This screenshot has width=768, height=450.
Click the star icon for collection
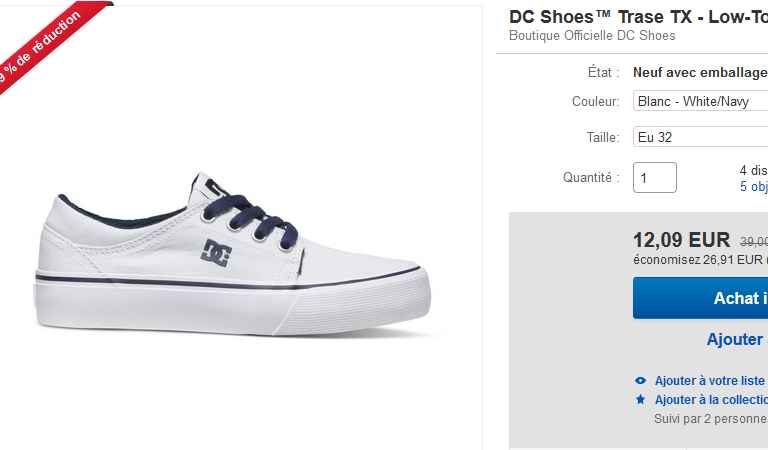[641, 399]
